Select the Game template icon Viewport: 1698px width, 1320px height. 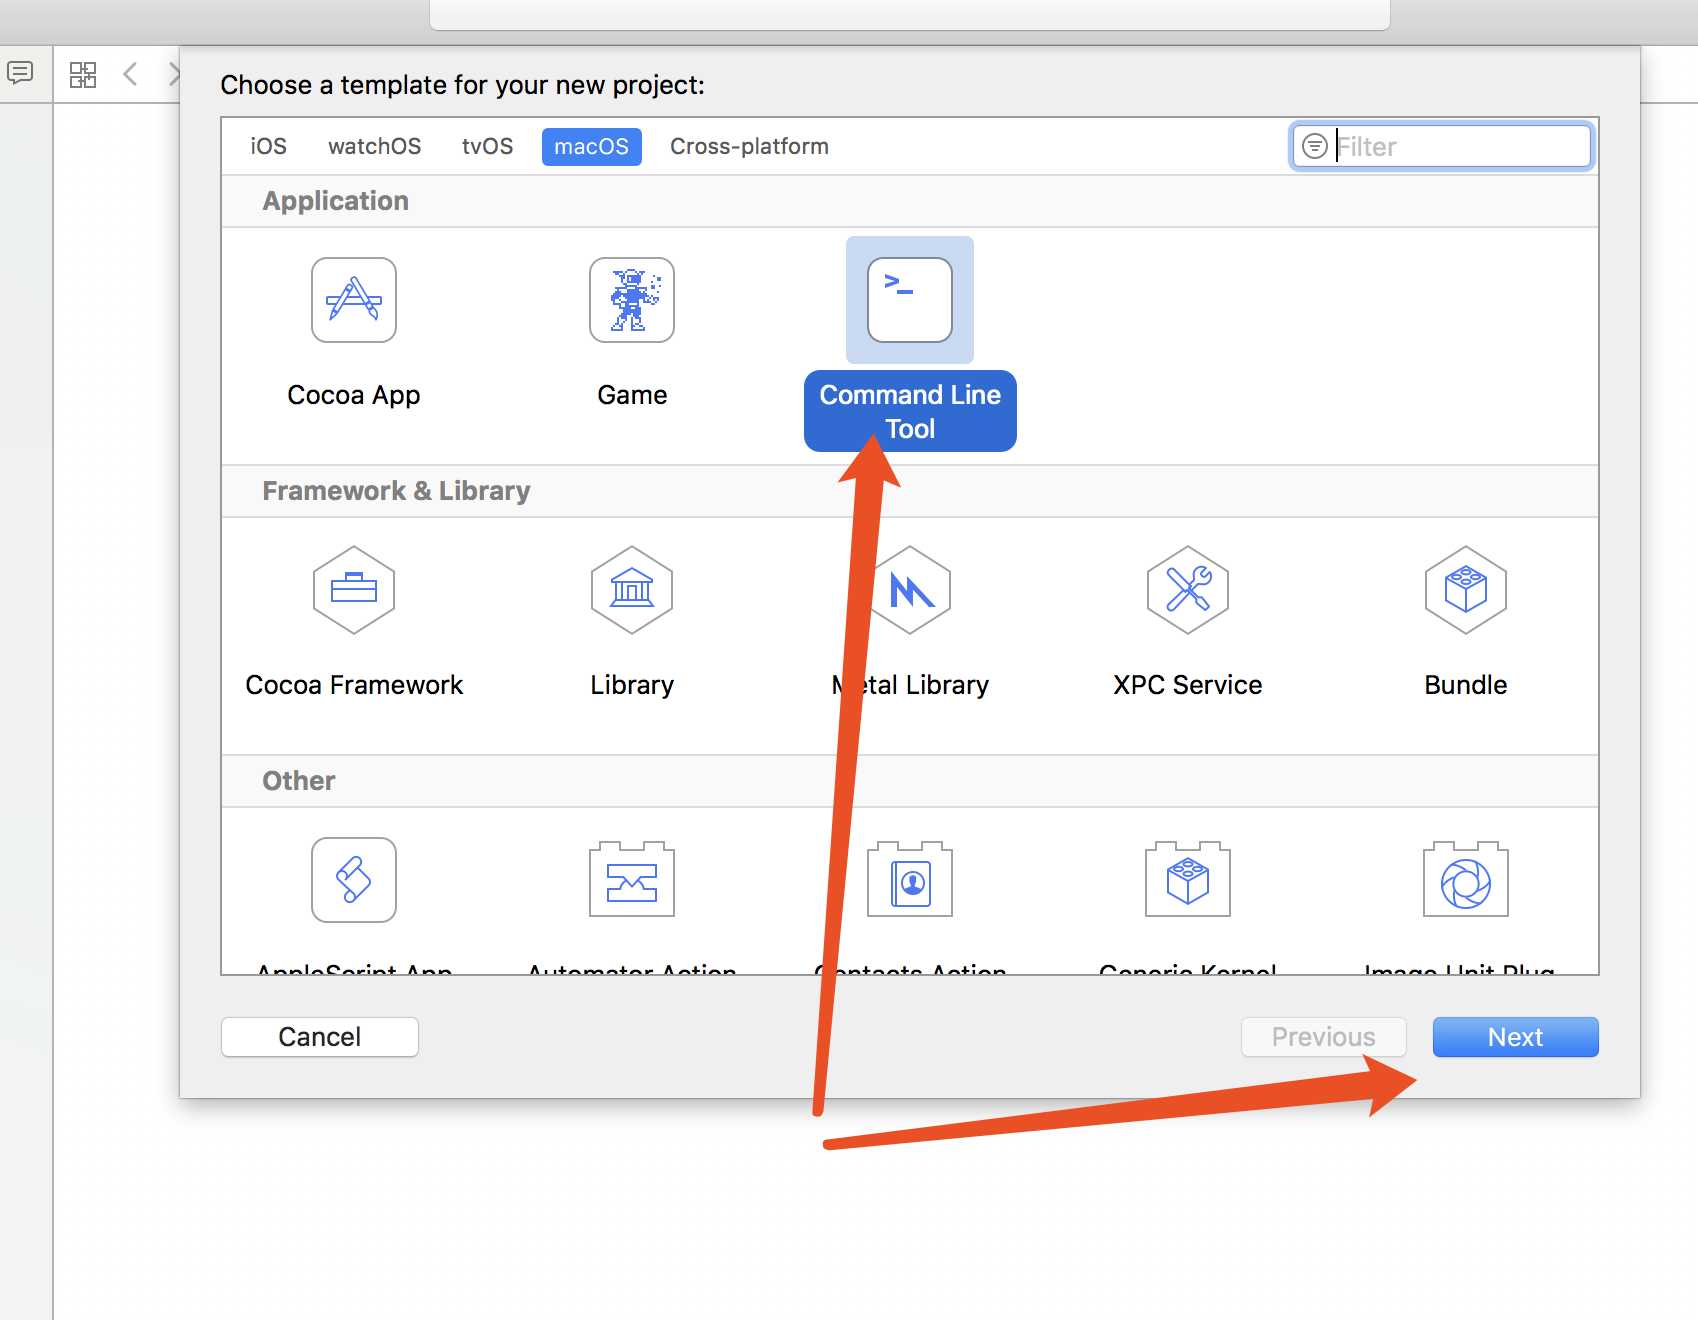(x=632, y=300)
